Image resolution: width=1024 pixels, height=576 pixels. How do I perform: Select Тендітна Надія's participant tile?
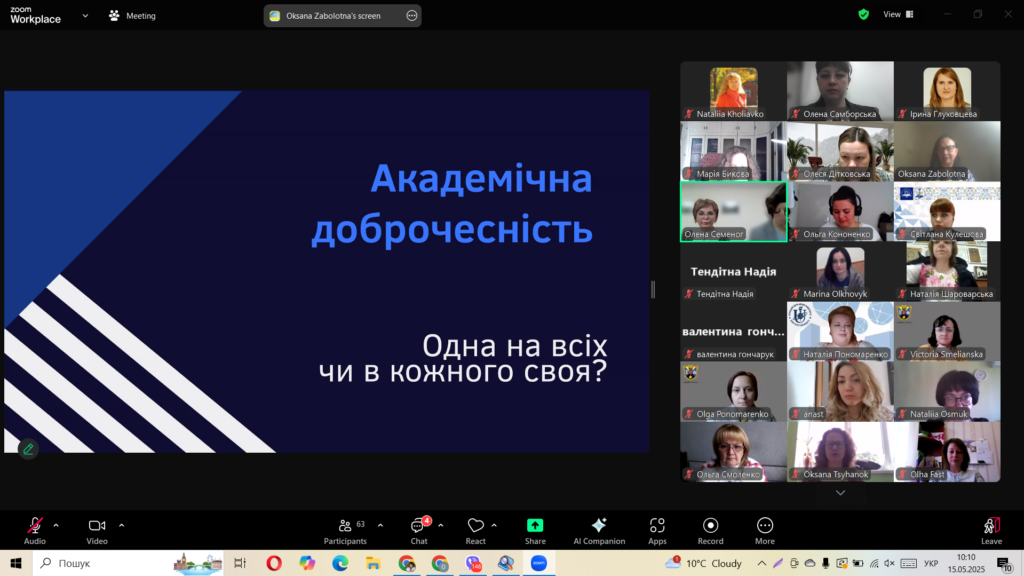pyautogui.click(x=733, y=272)
